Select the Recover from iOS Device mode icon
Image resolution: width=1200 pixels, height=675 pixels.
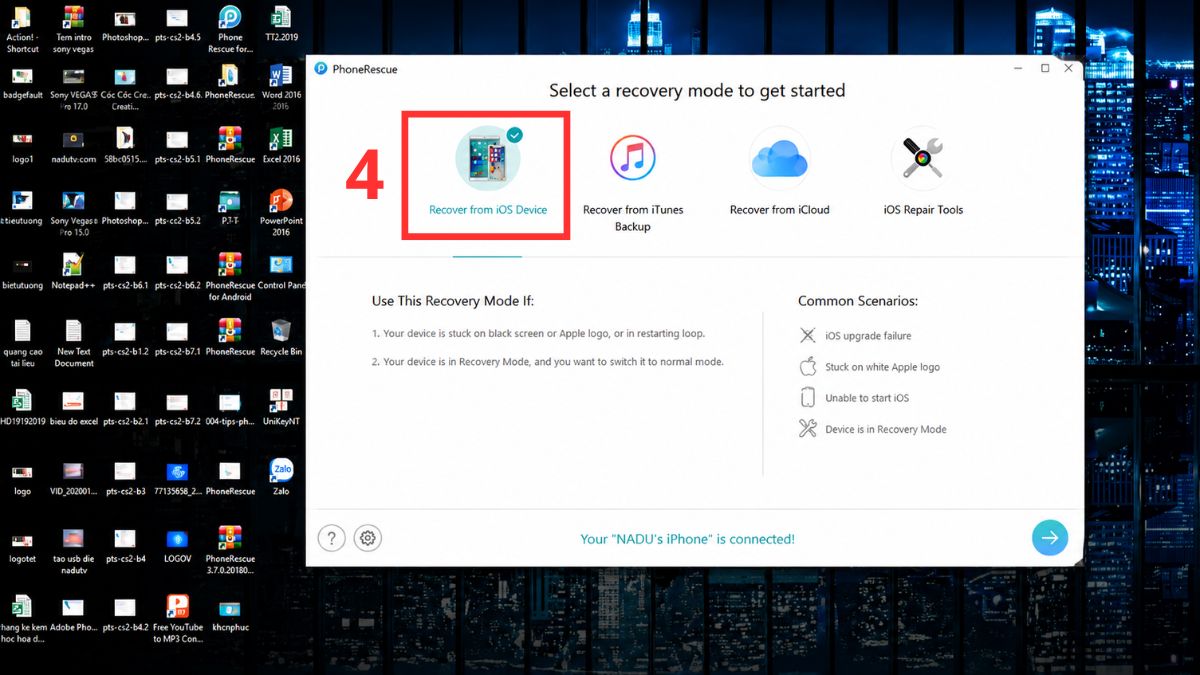(x=487, y=159)
